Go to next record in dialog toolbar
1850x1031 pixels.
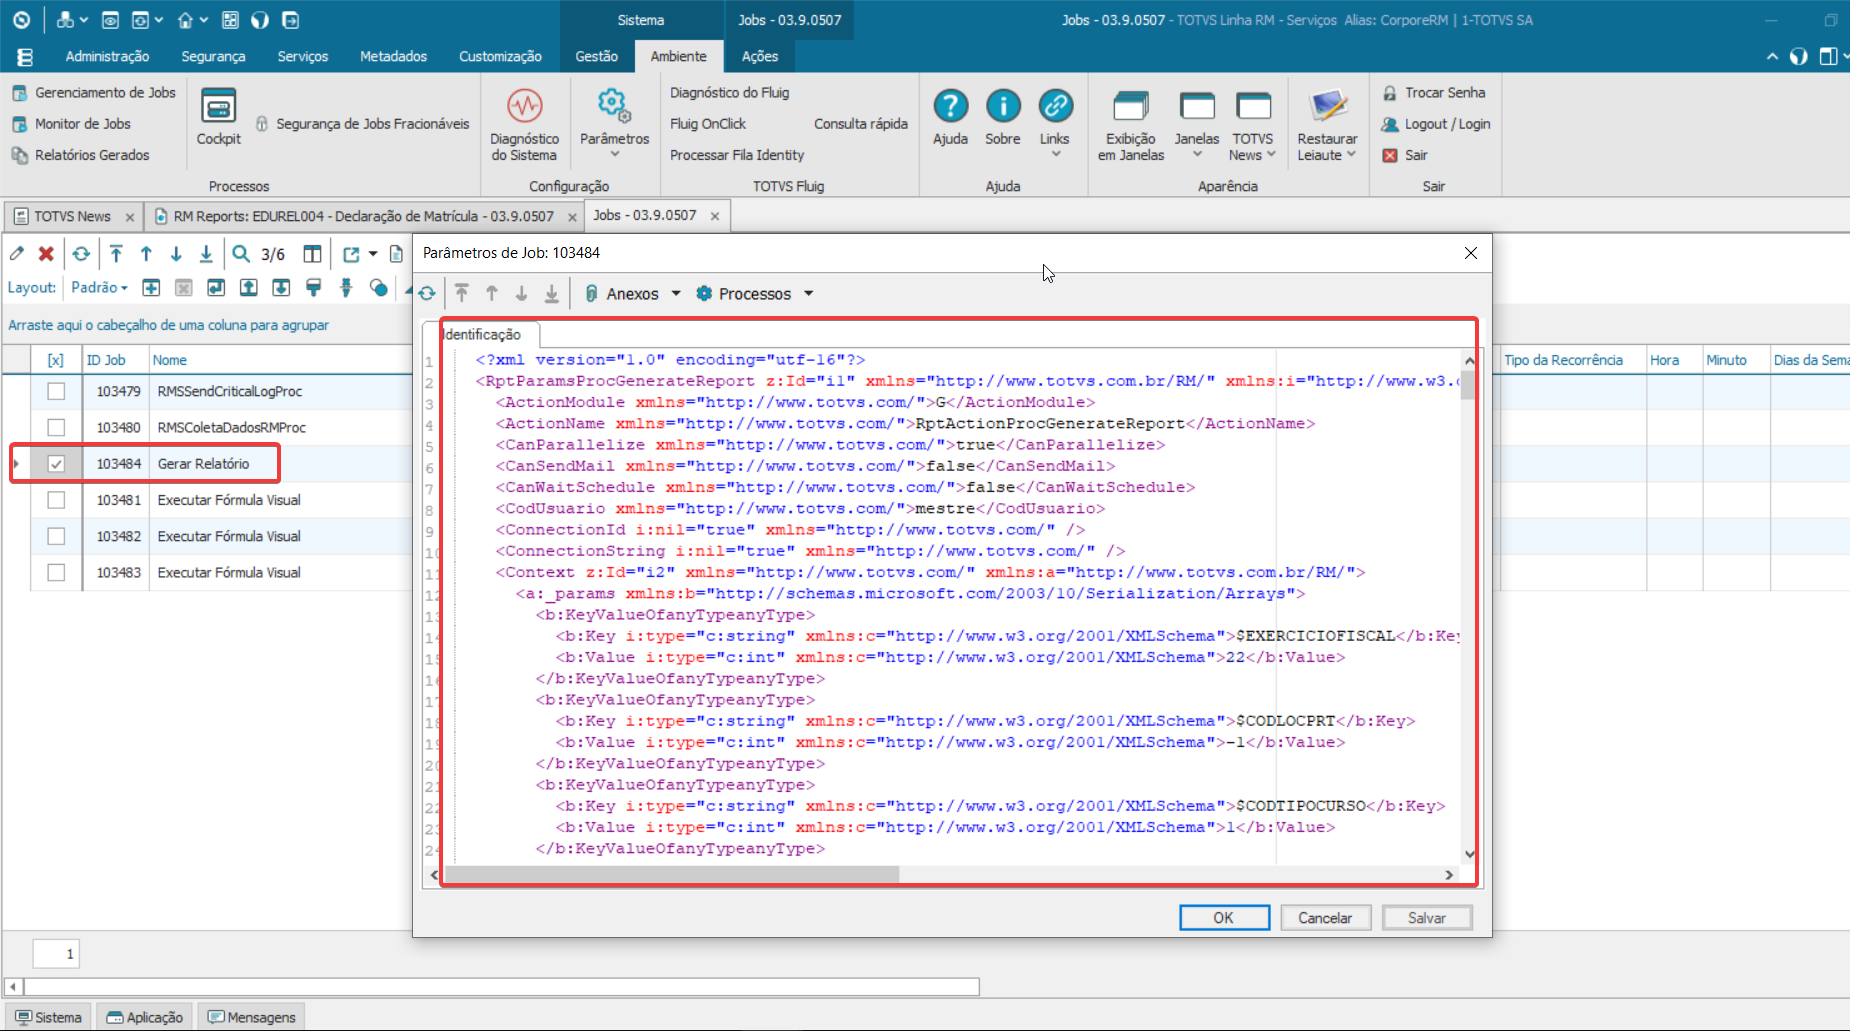[x=521, y=293]
